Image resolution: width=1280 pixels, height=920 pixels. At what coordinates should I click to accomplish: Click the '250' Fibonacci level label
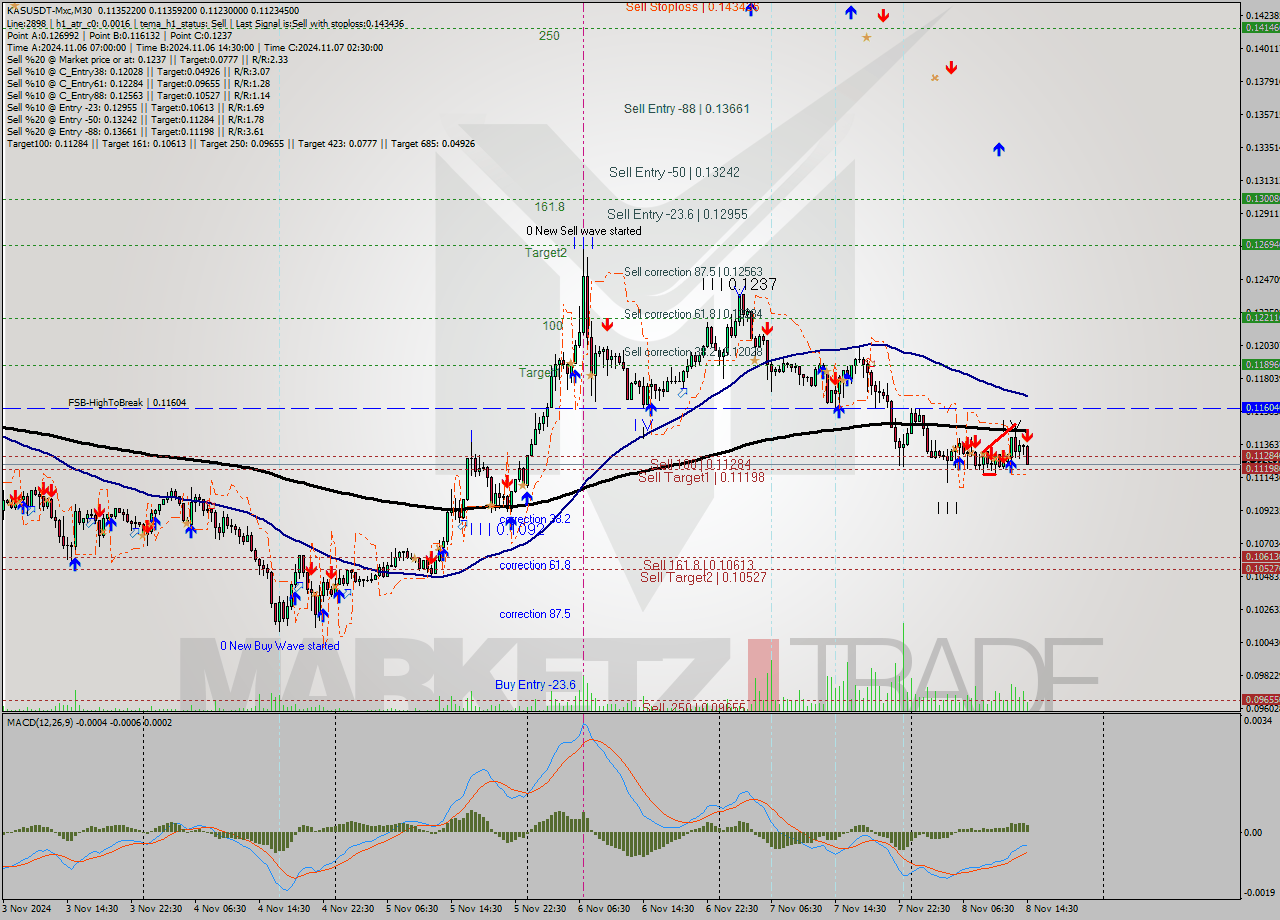549,35
